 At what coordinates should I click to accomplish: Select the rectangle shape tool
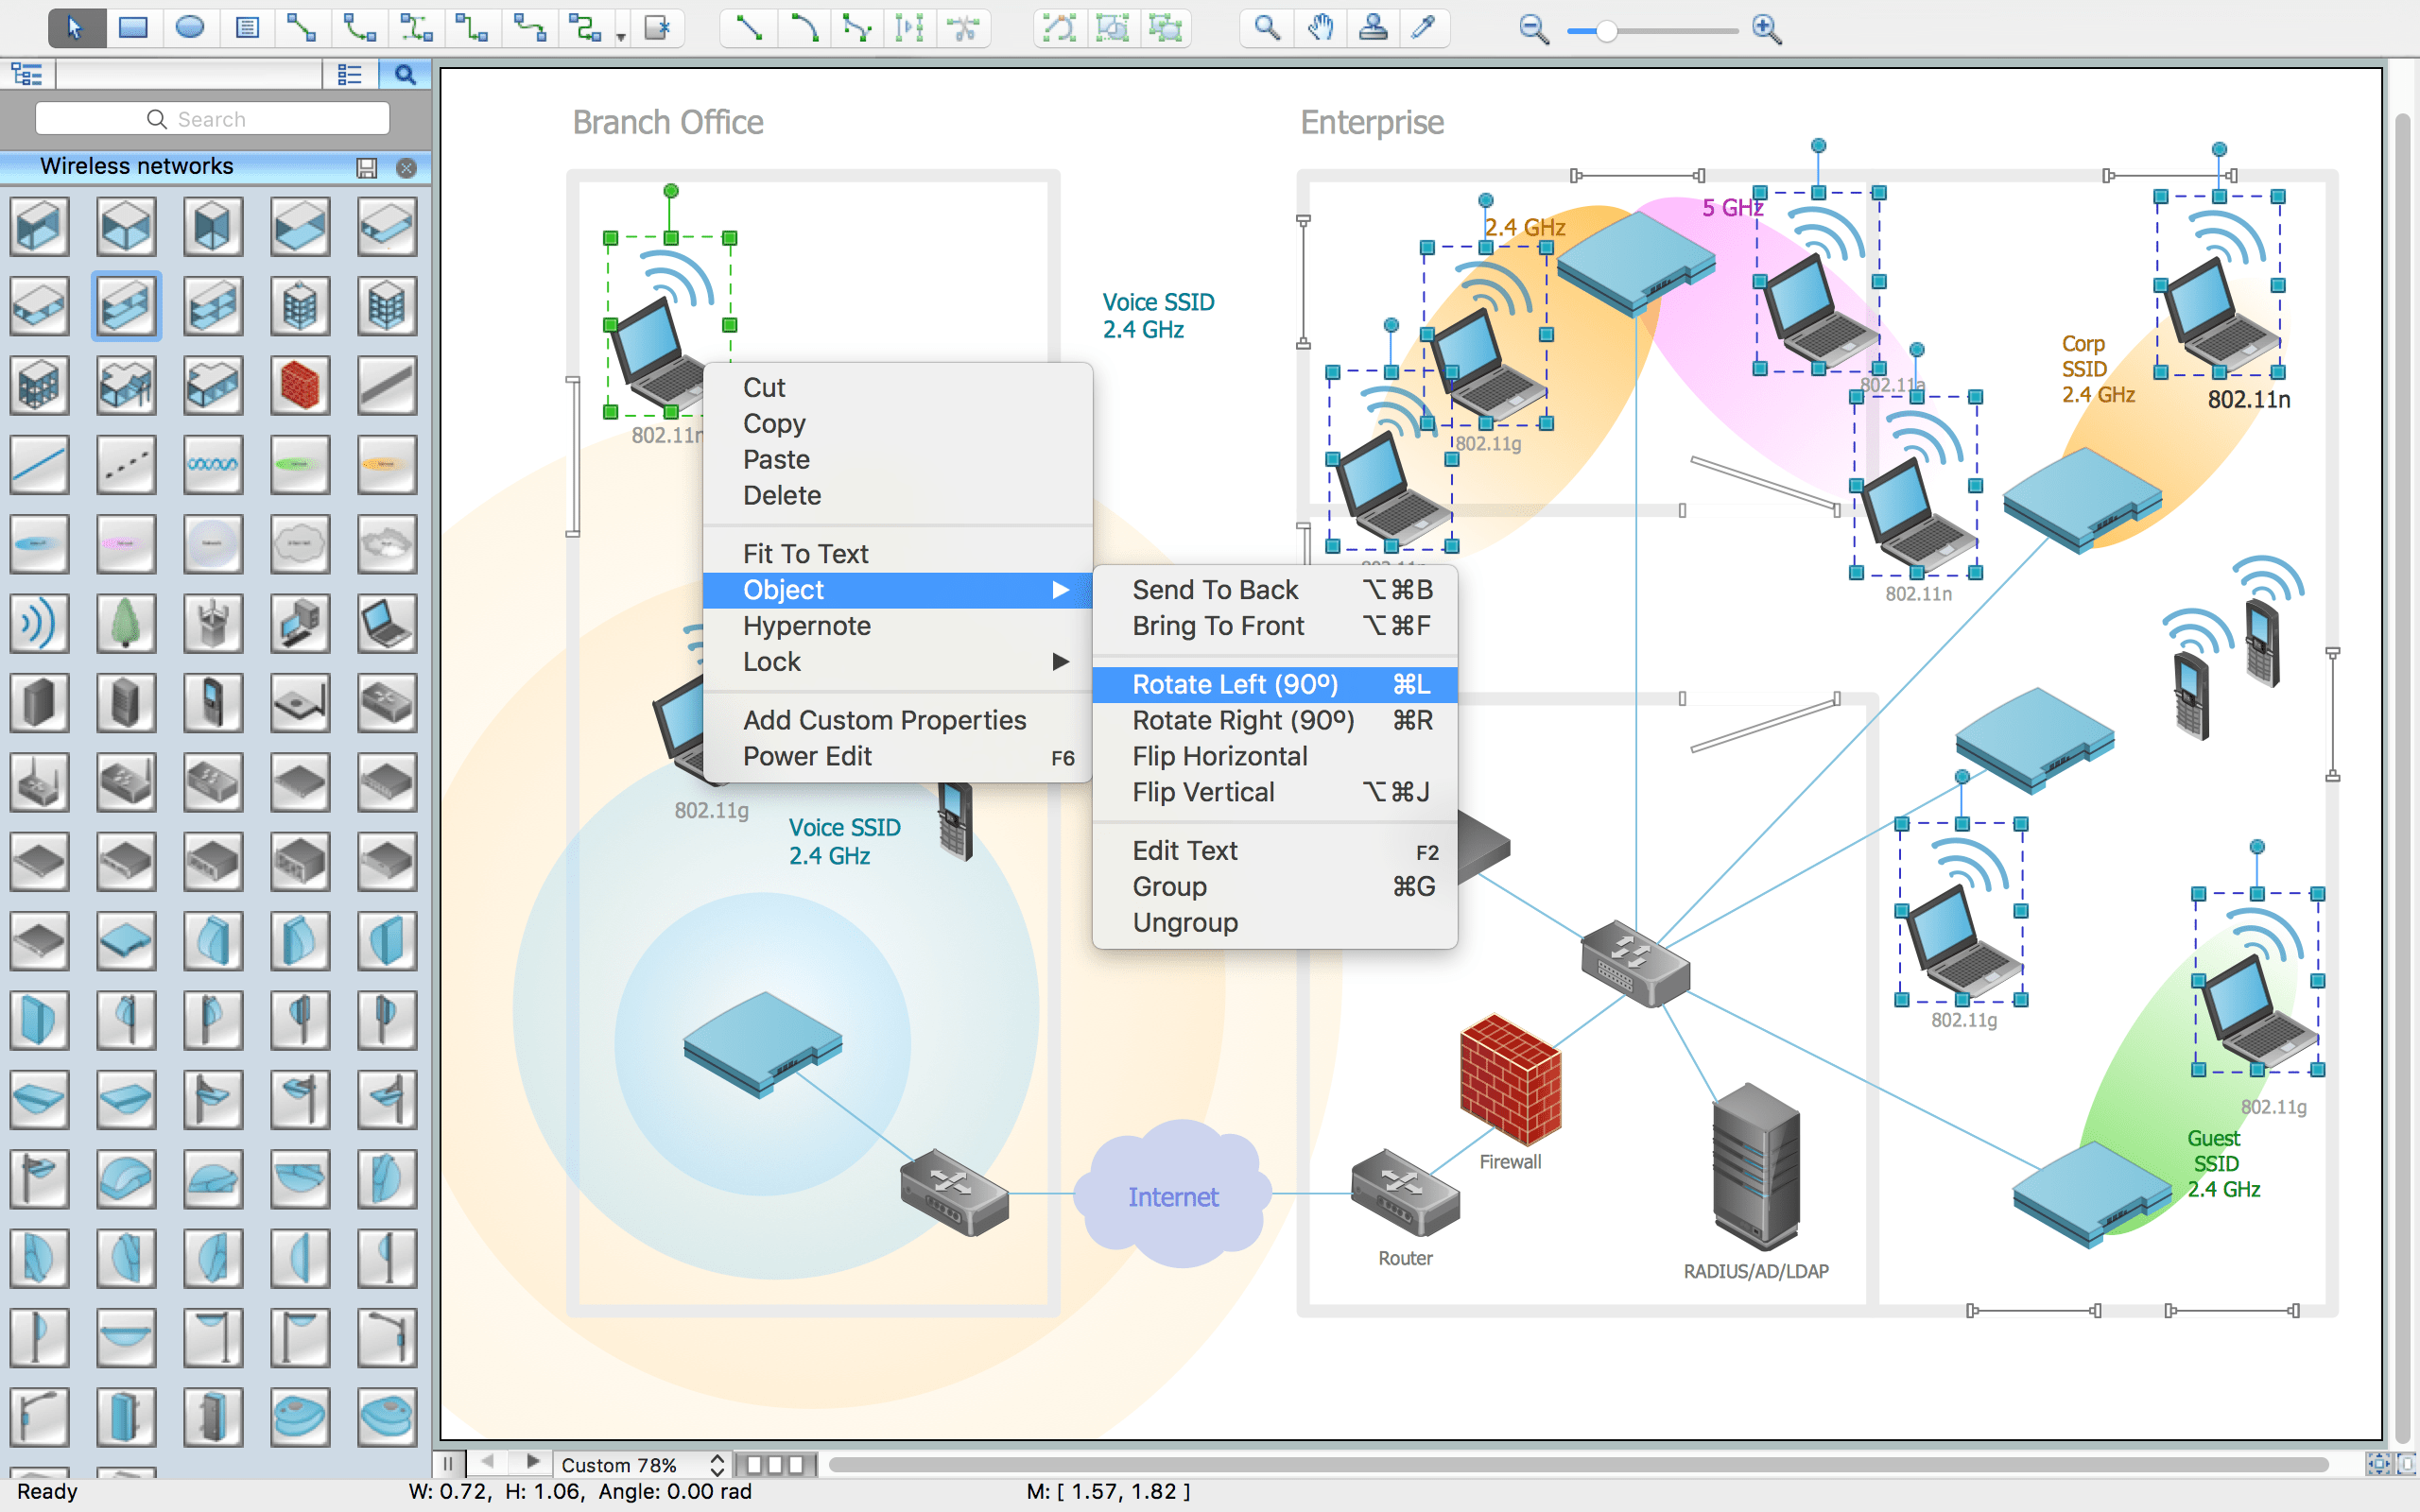tap(133, 28)
